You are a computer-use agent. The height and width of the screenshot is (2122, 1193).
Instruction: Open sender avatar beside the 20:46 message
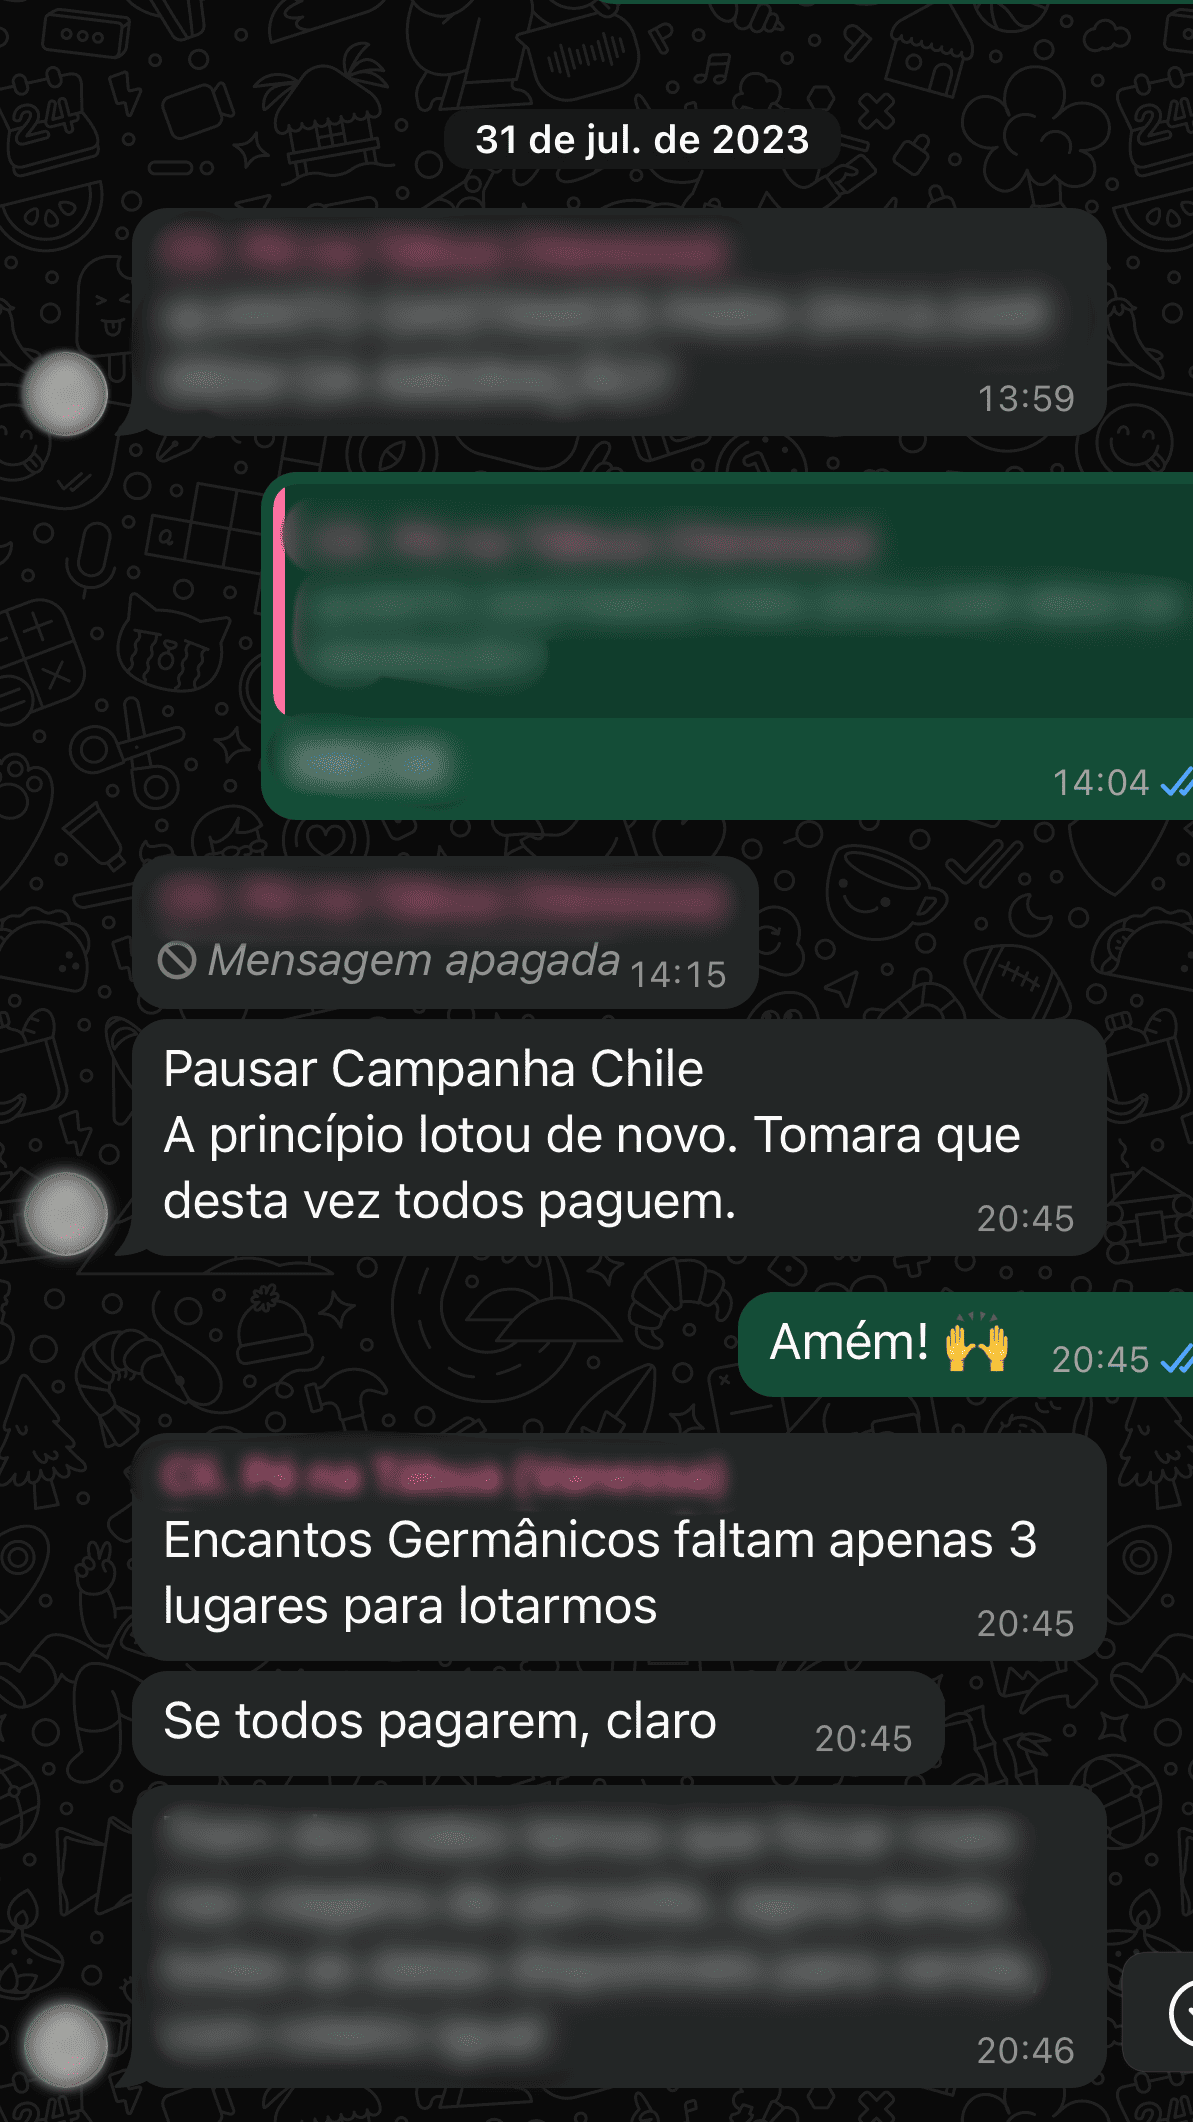click(66, 2046)
